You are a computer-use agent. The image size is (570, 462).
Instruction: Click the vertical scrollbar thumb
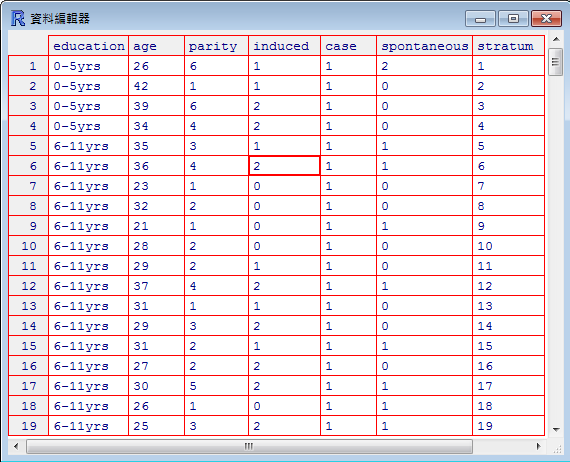[556, 62]
